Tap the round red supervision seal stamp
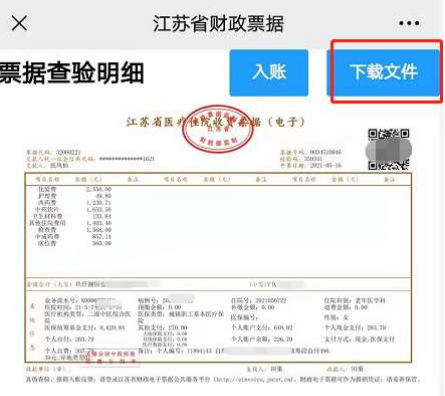Viewport: 445px width, 396px height. tap(218, 129)
